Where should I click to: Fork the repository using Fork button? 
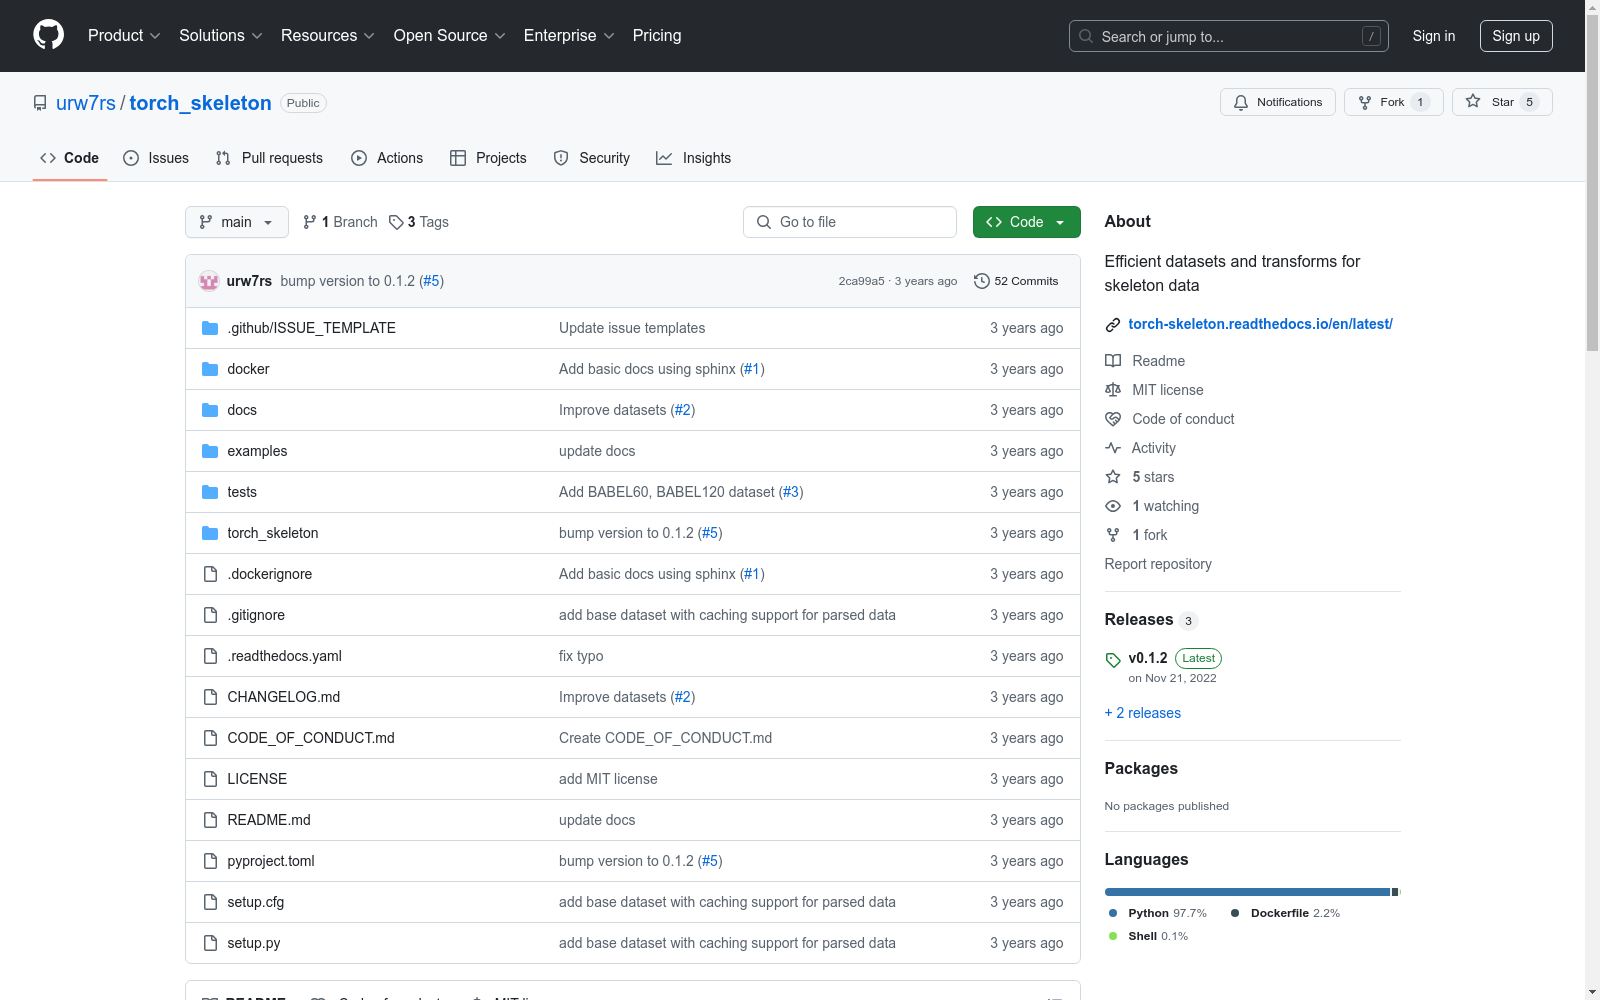[x=1394, y=102]
